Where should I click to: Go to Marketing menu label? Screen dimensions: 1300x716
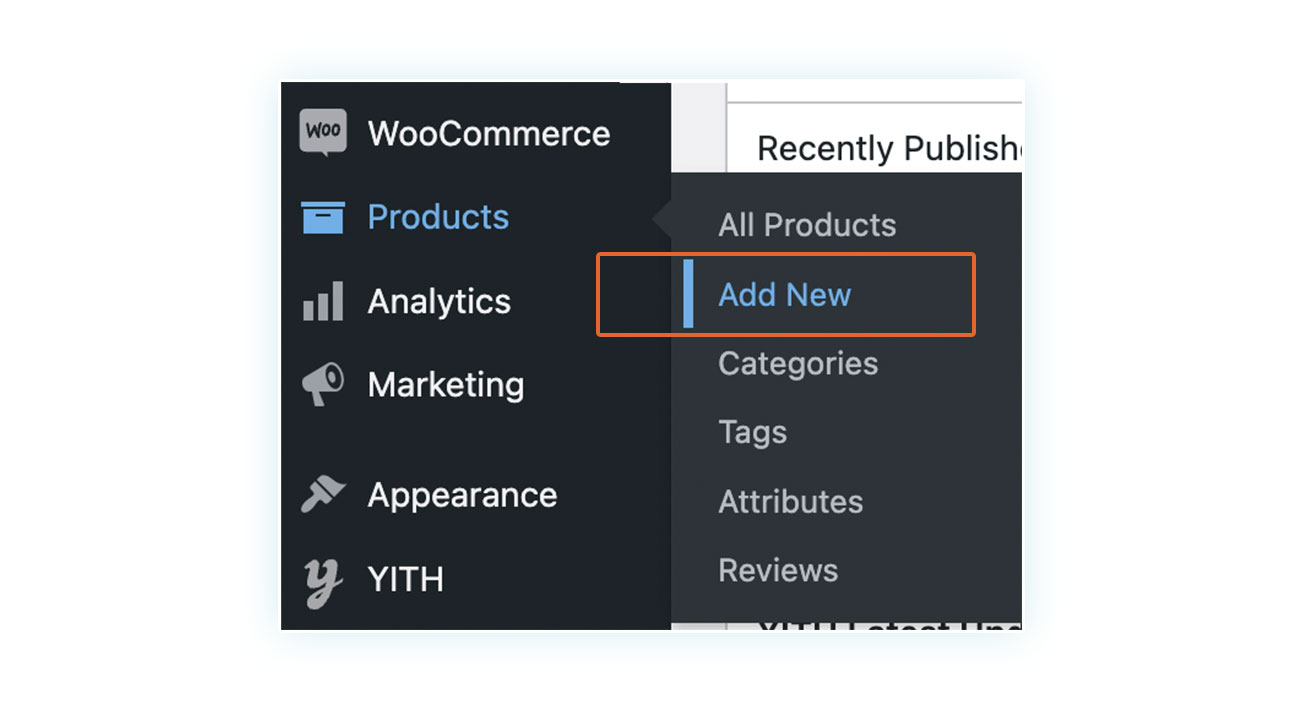point(446,385)
